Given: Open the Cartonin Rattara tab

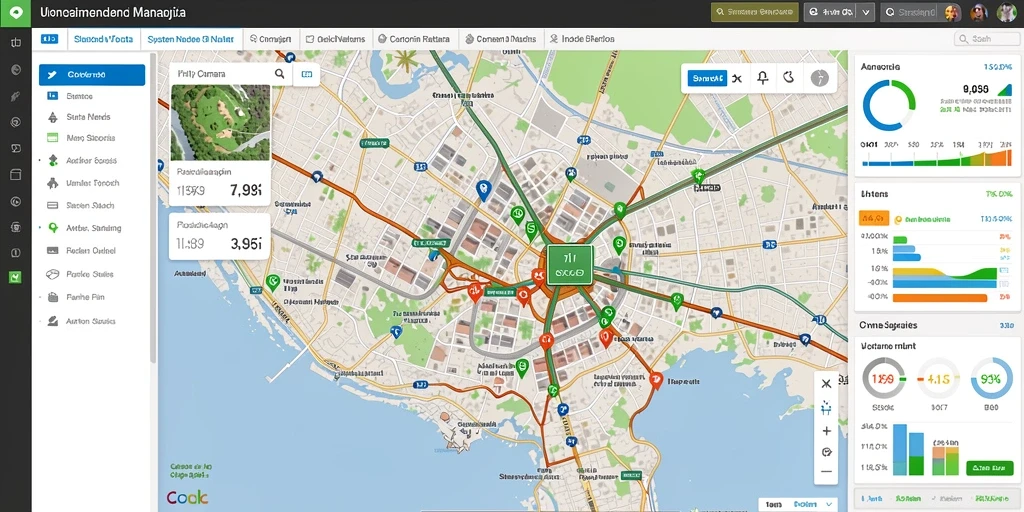Looking at the screenshot, I should 414,39.
